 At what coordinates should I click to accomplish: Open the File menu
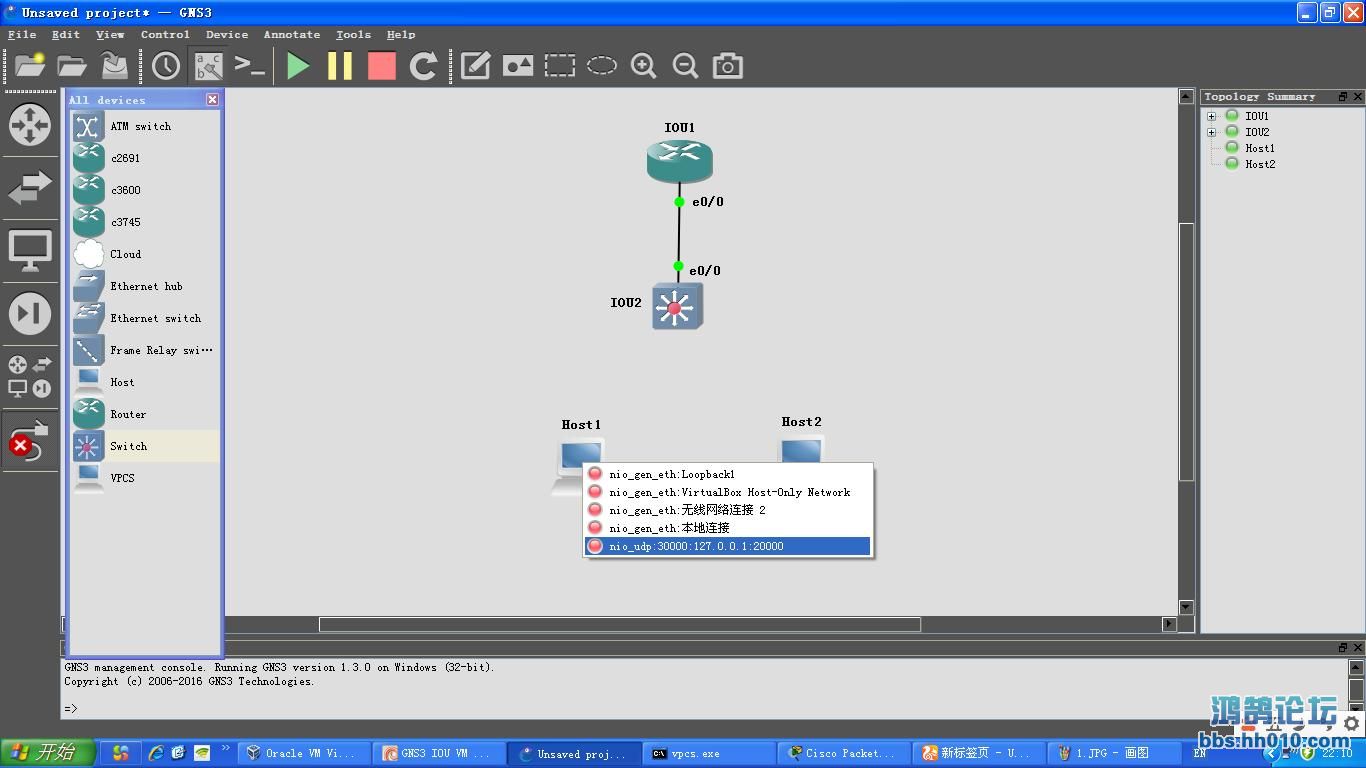(22, 34)
